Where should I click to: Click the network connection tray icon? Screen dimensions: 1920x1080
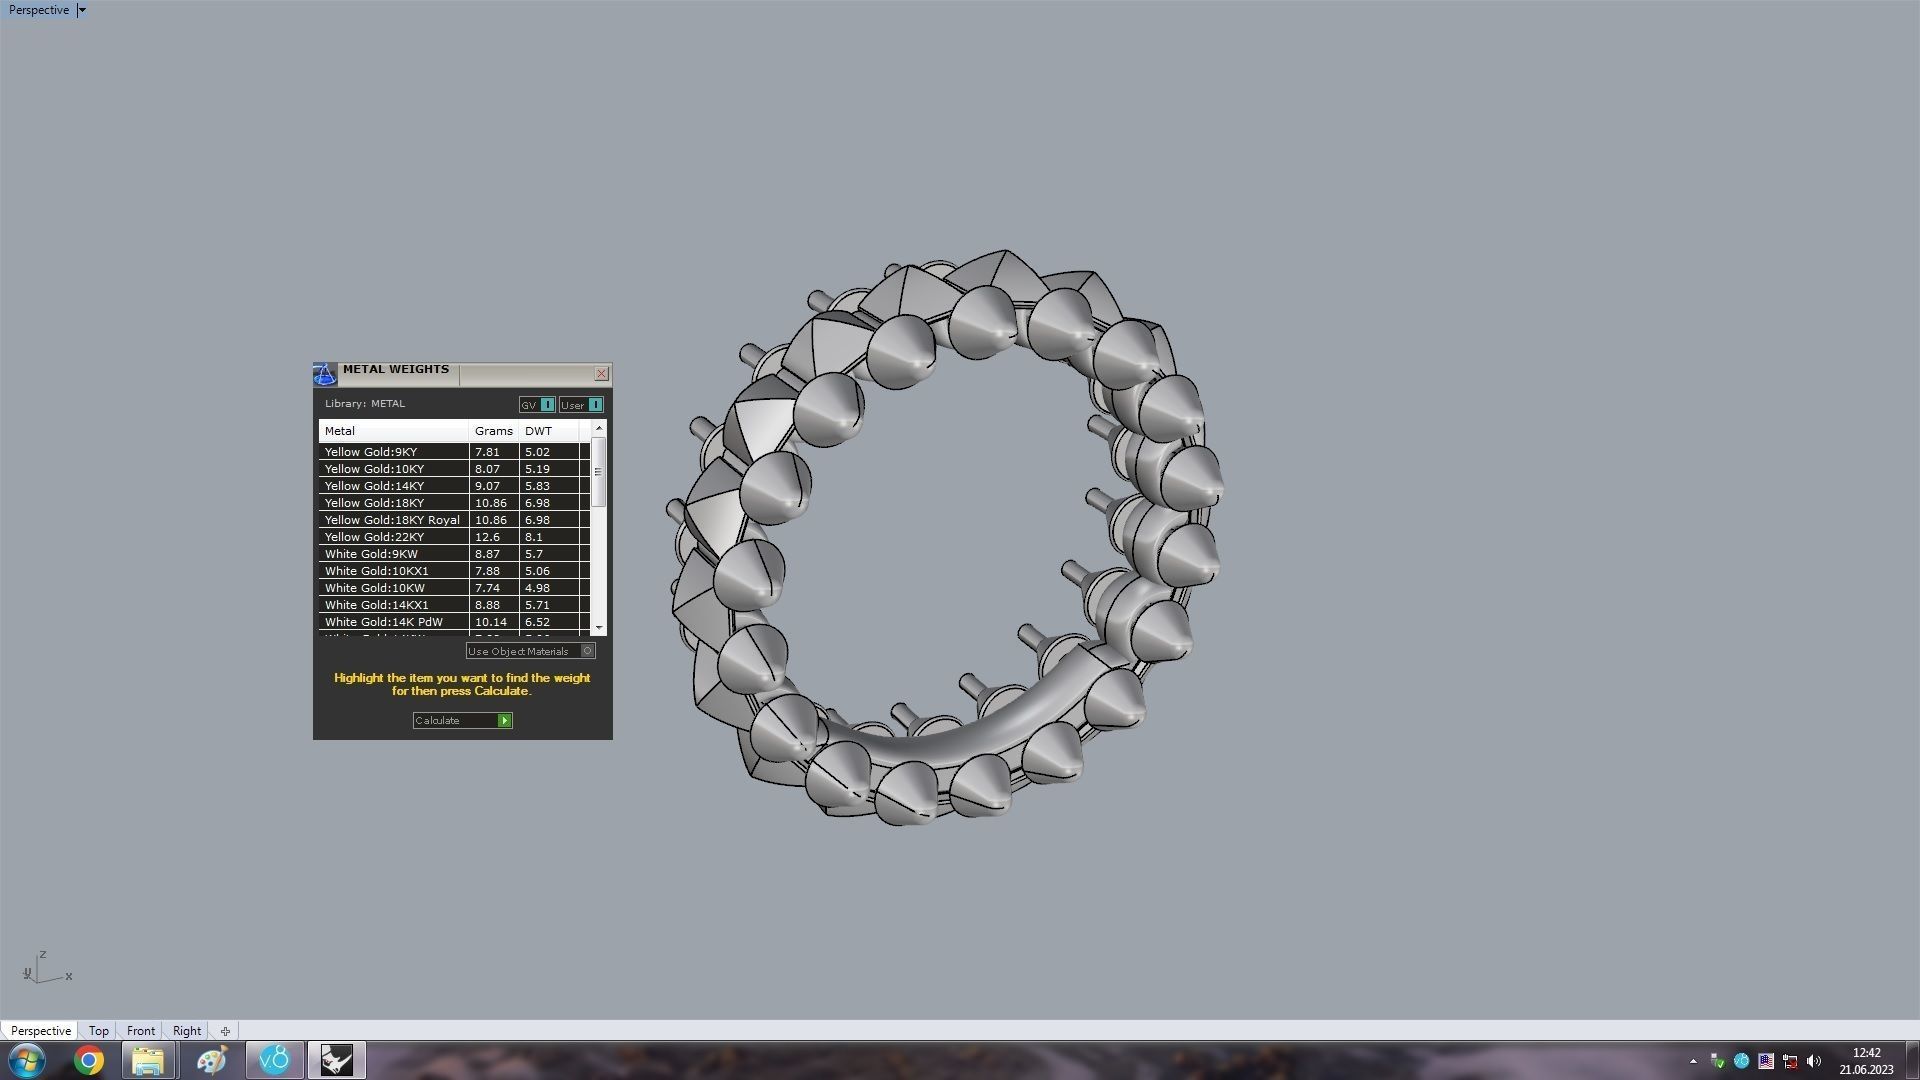[1790, 1061]
